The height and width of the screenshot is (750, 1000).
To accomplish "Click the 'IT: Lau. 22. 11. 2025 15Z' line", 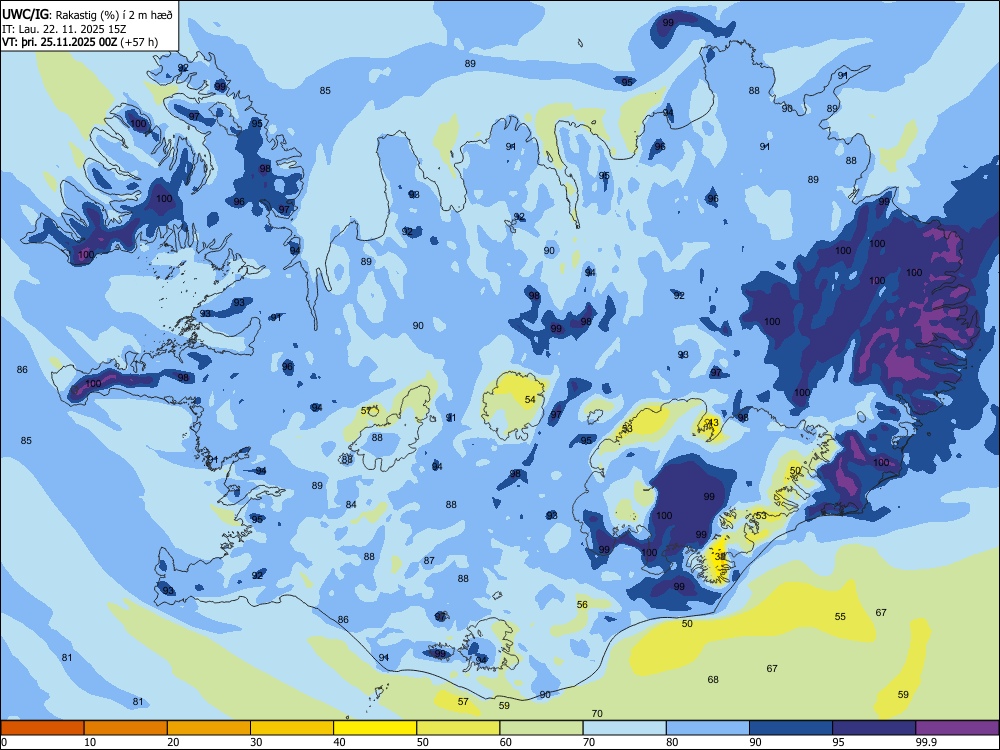I will tap(62, 29).
